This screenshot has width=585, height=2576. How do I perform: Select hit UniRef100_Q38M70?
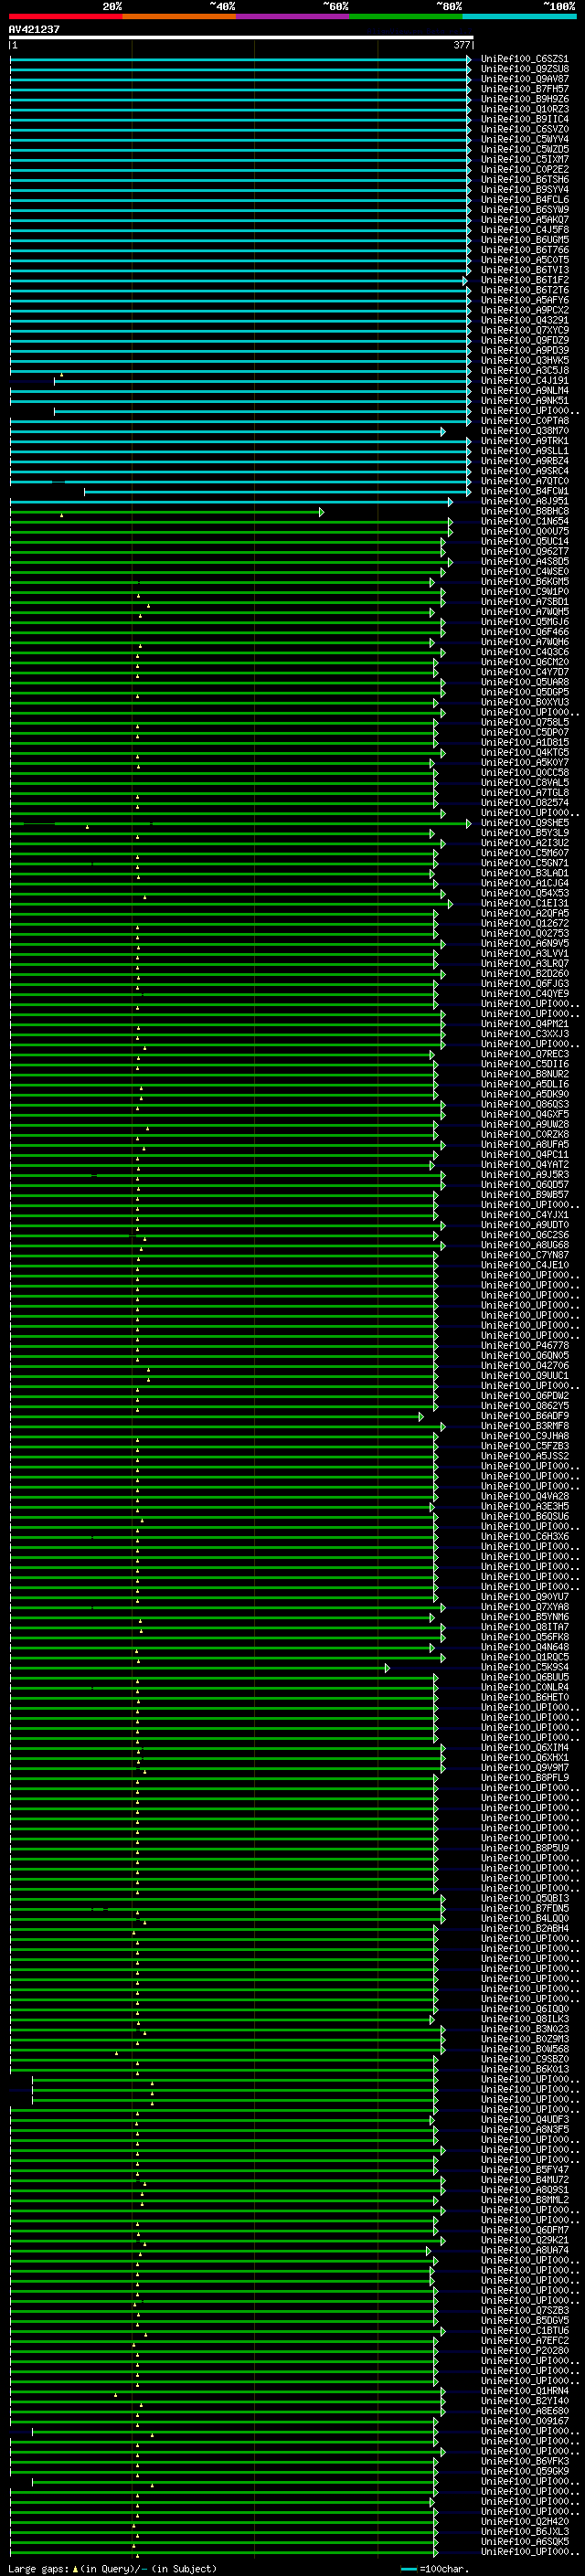pos(524,431)
